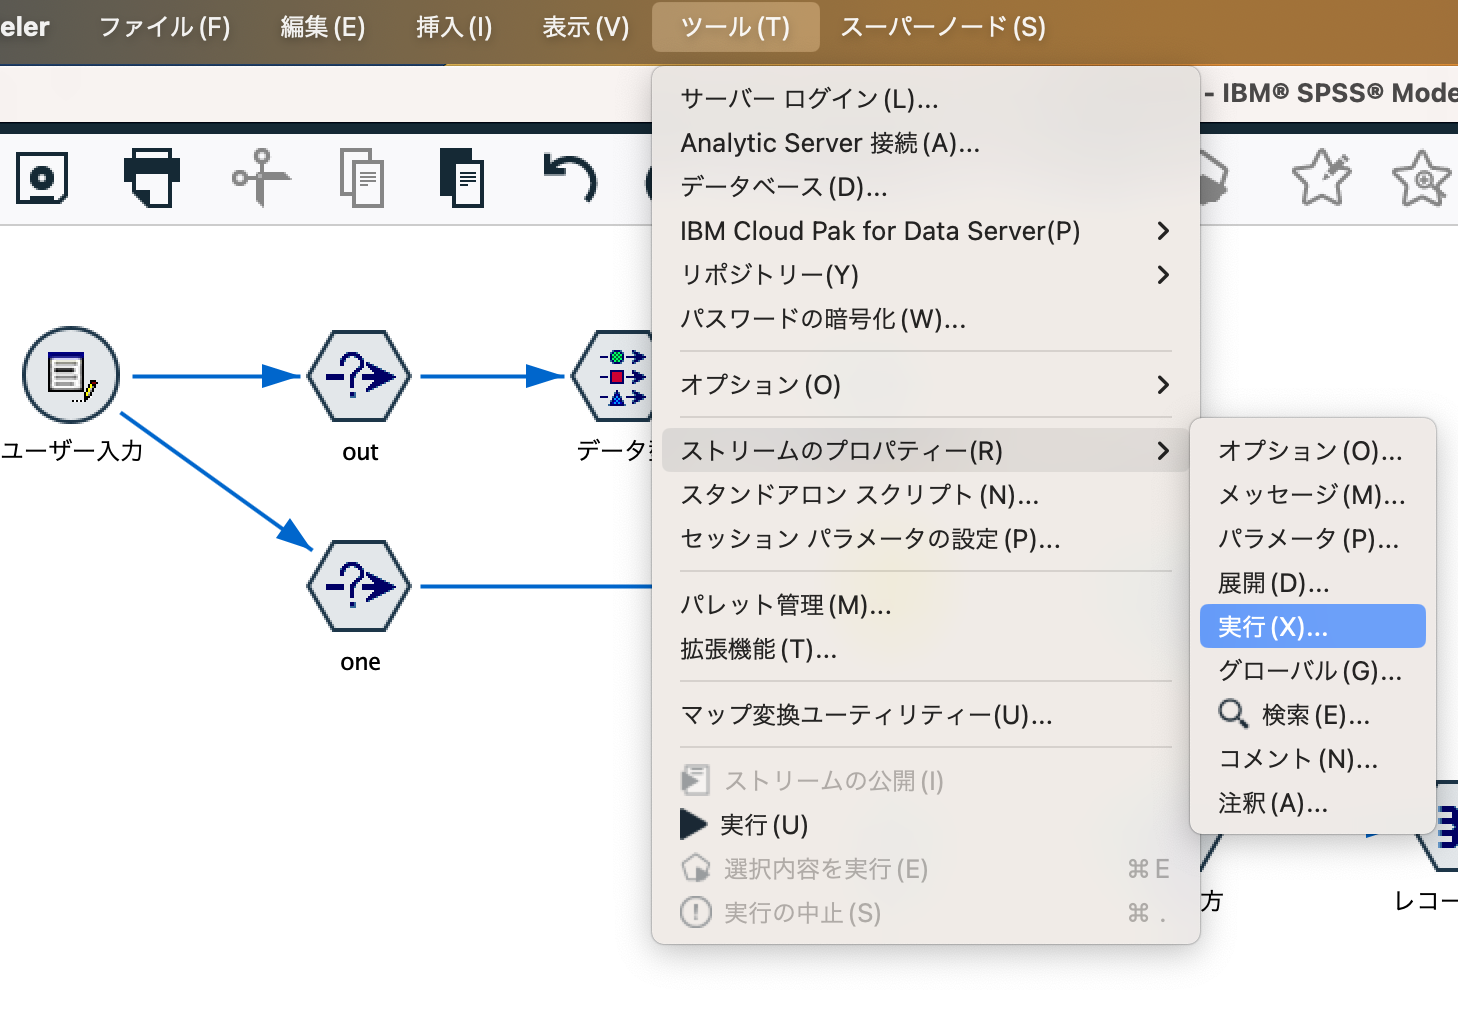Screen dimensions: 1458x1036
Task: Save the current stream with the disk icon
Action: [x=42, y=177]
